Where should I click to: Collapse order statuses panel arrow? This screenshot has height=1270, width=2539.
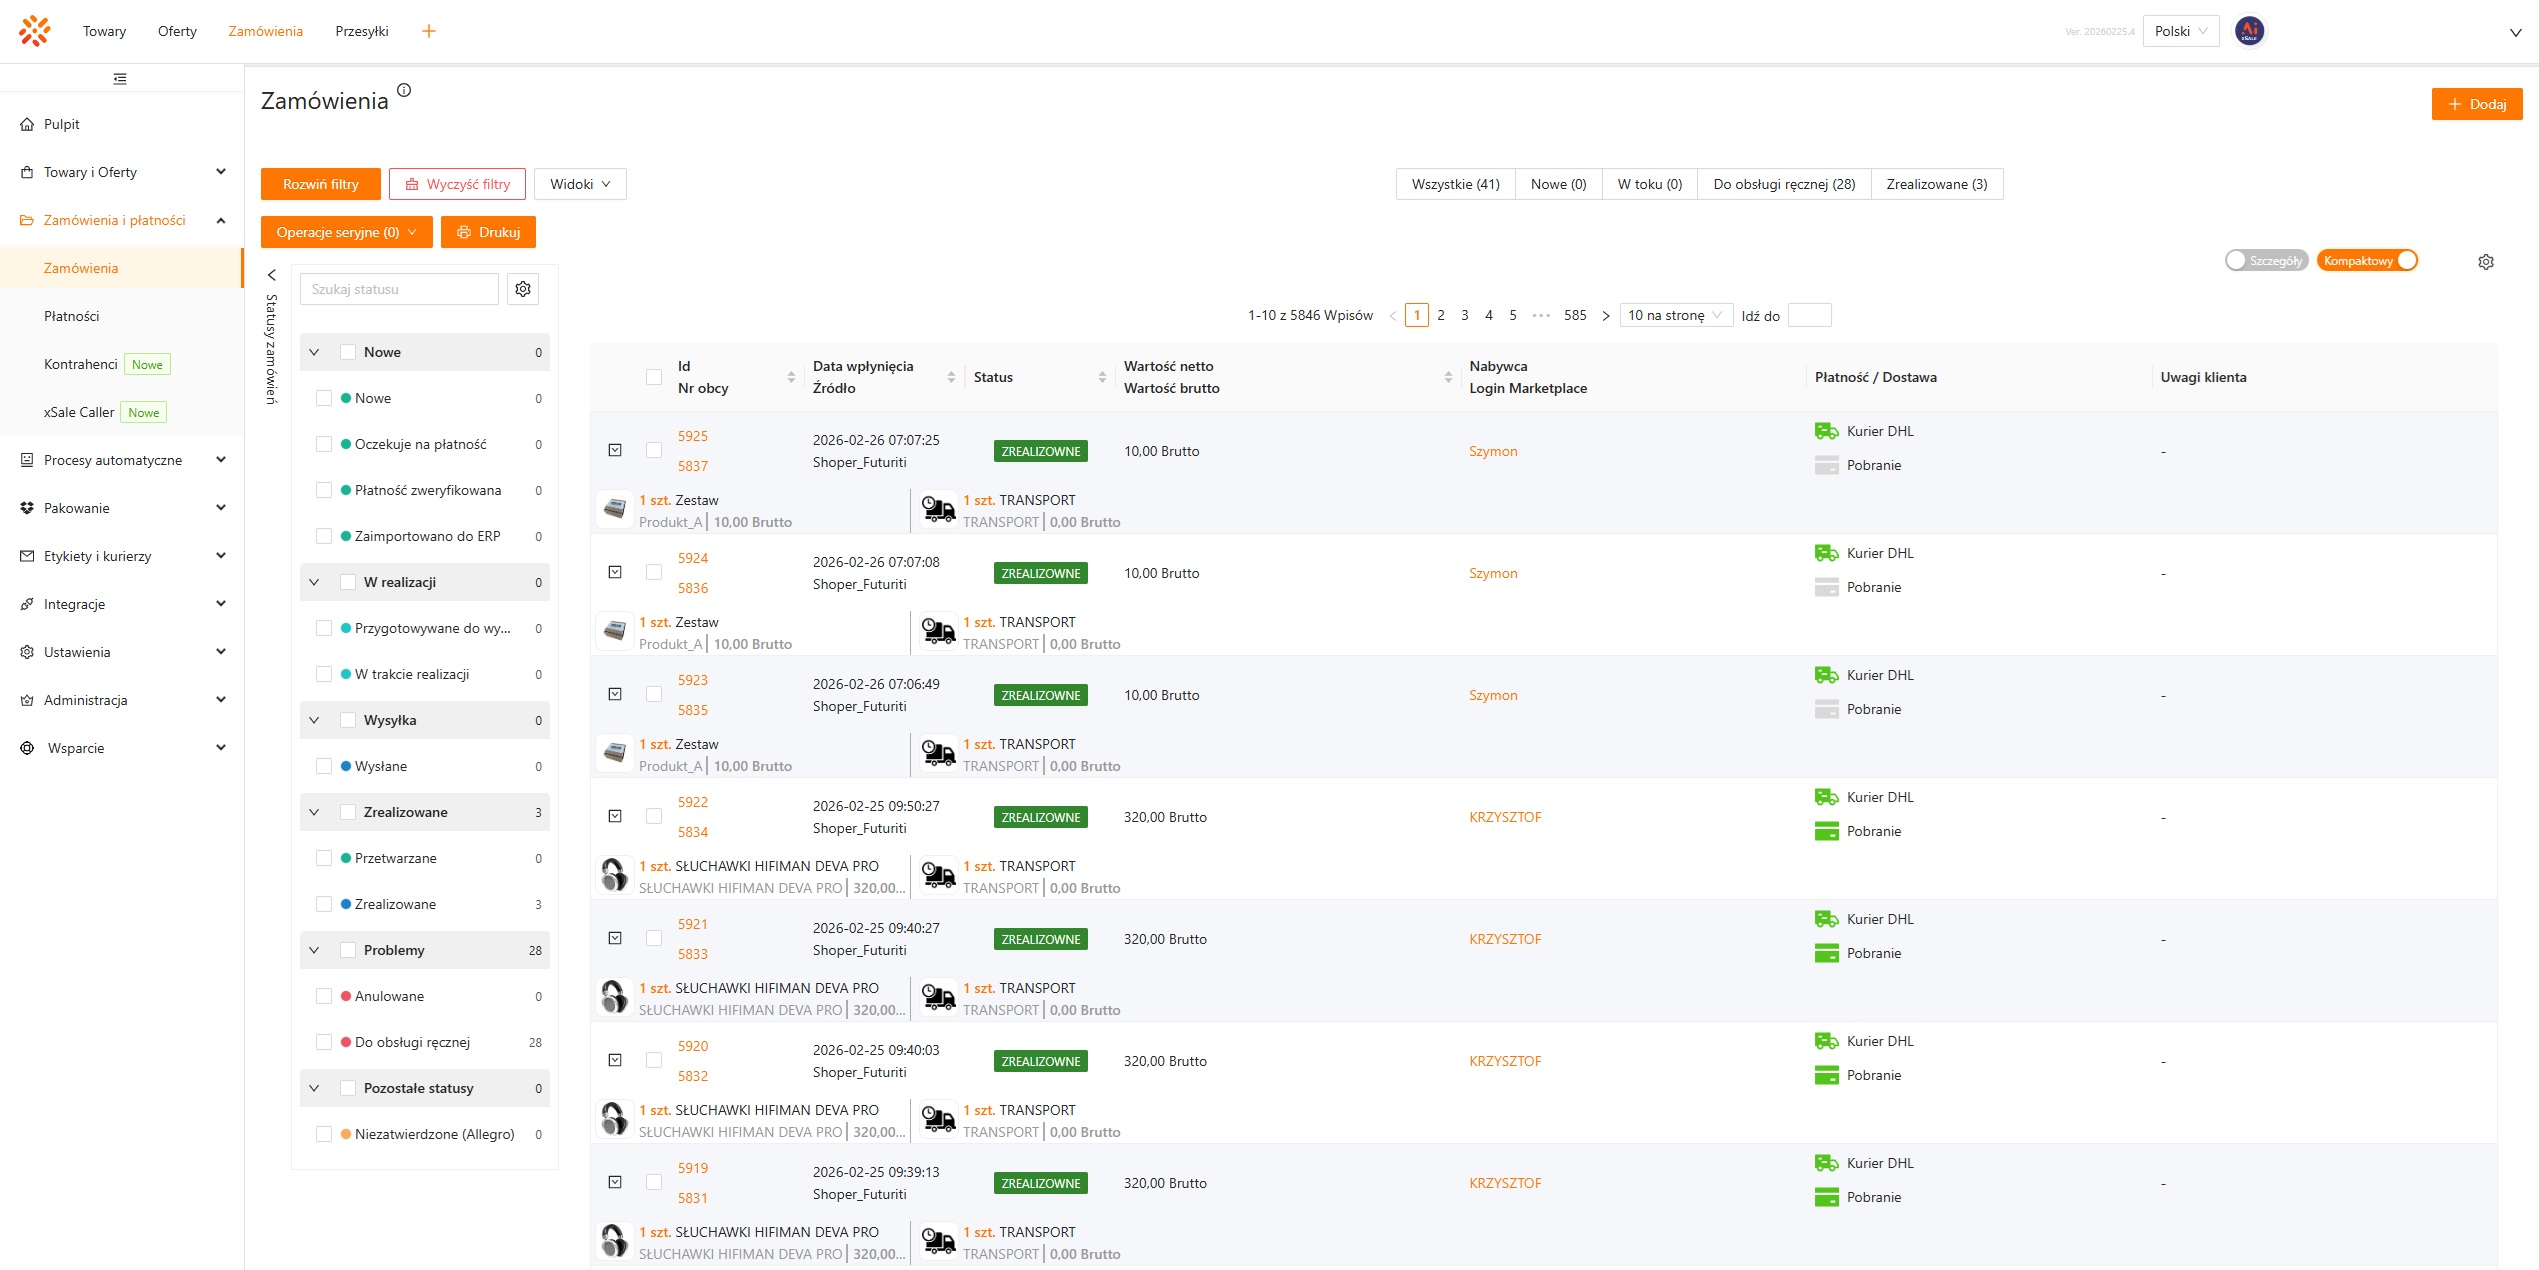pyautogui.click(x=271, y=275)
